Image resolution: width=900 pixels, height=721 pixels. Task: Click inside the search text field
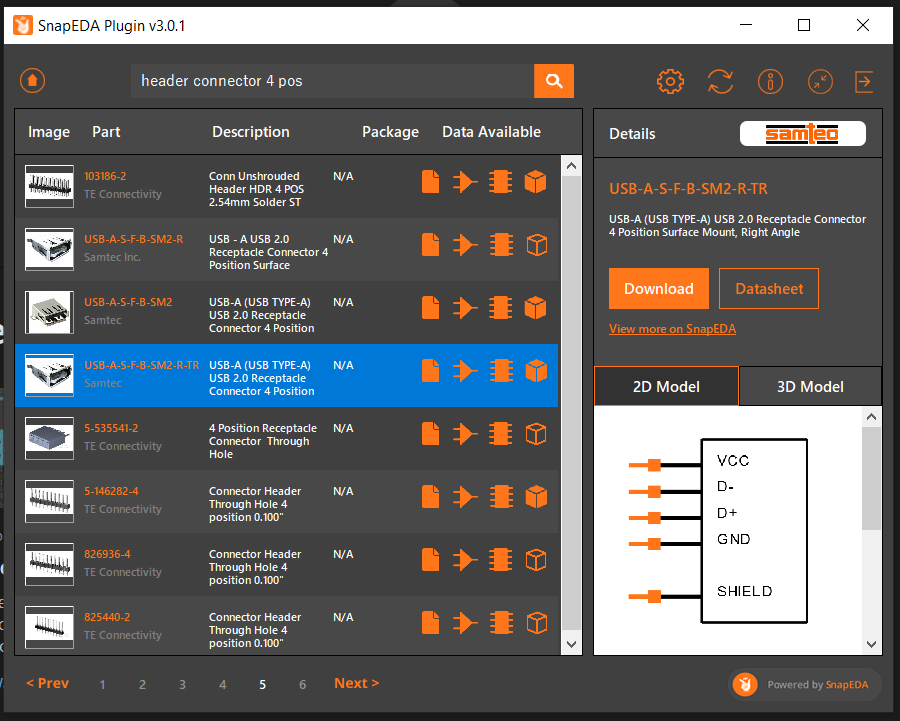coord(332,81)
